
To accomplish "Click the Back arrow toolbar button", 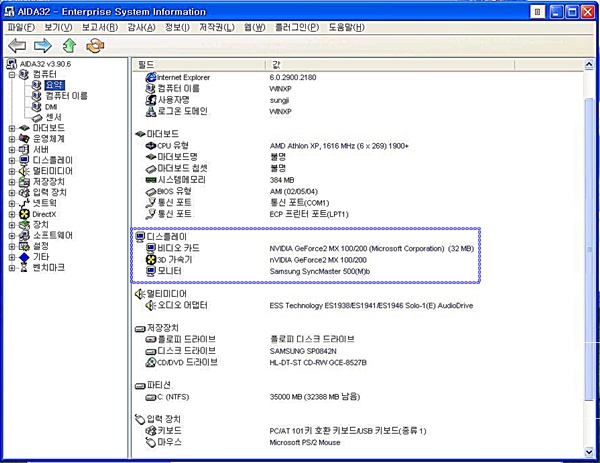I will pos(17,46).
